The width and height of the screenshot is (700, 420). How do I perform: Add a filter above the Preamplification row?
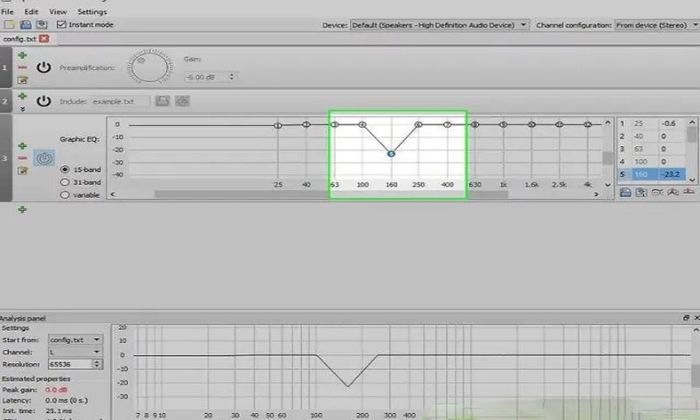(22, 55)
